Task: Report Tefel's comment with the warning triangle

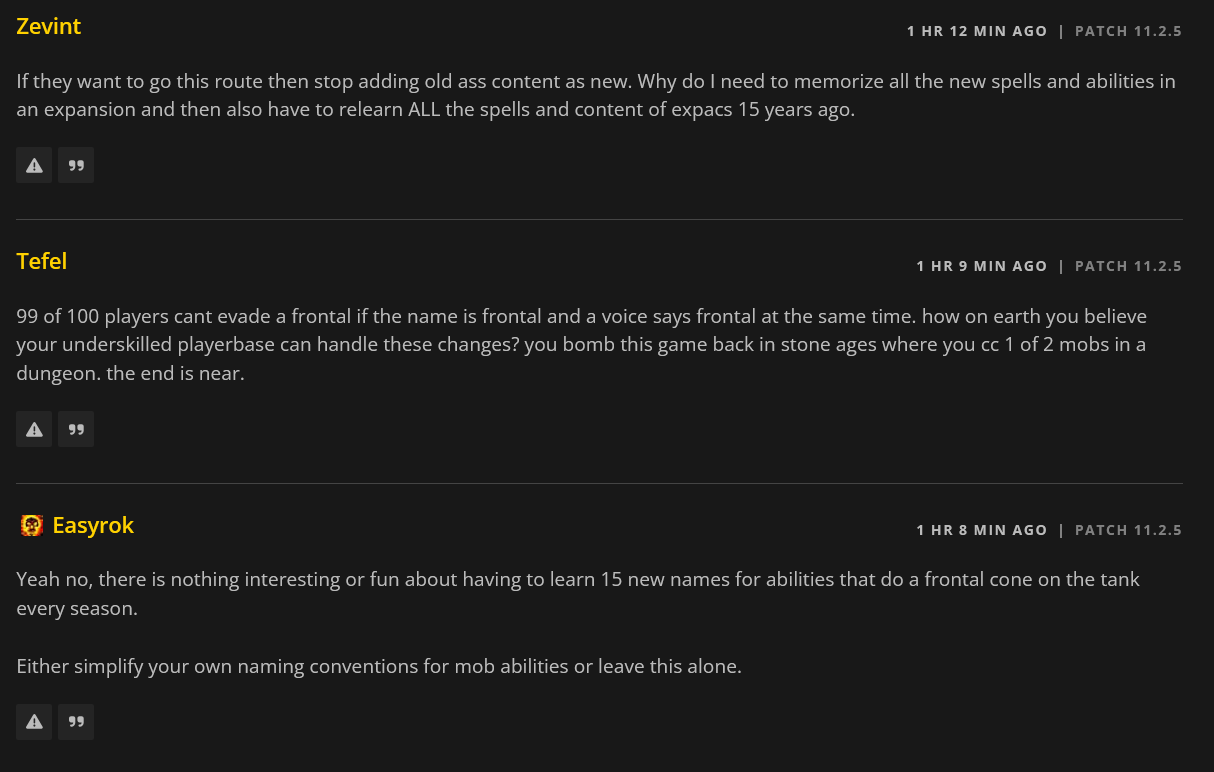Action: pyautogui.click(x=34, y=429)
